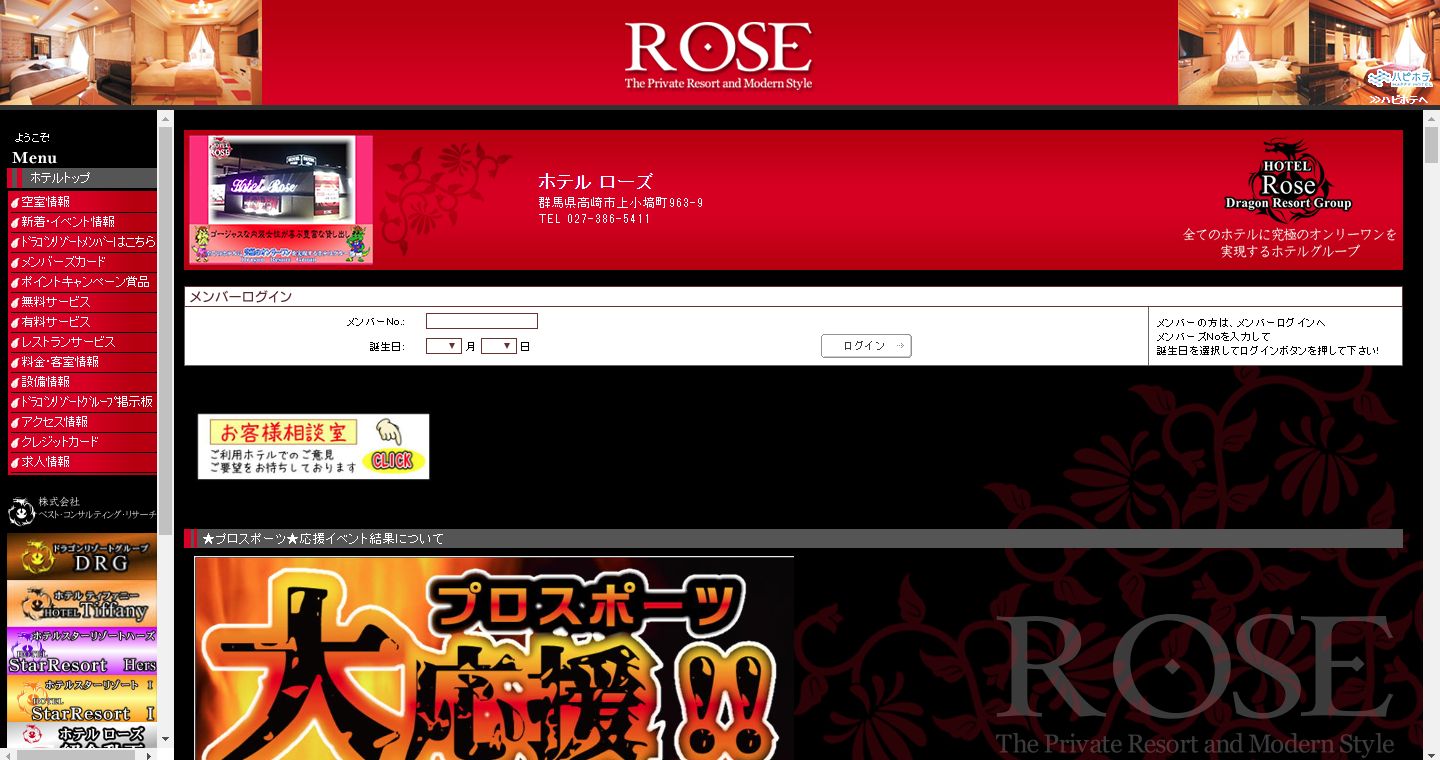Click the メンバーログイン section heading
This screenshot has height=760, width=1440.
click(x=241, y=297)
